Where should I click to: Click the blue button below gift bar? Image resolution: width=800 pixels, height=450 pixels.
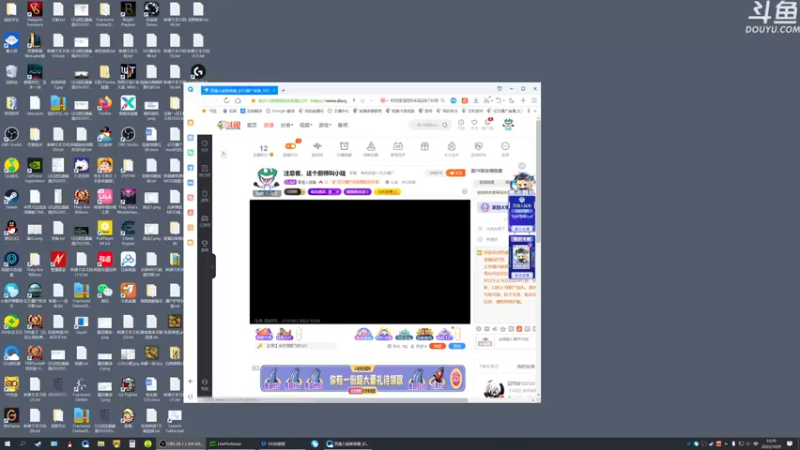coord(457,346)
